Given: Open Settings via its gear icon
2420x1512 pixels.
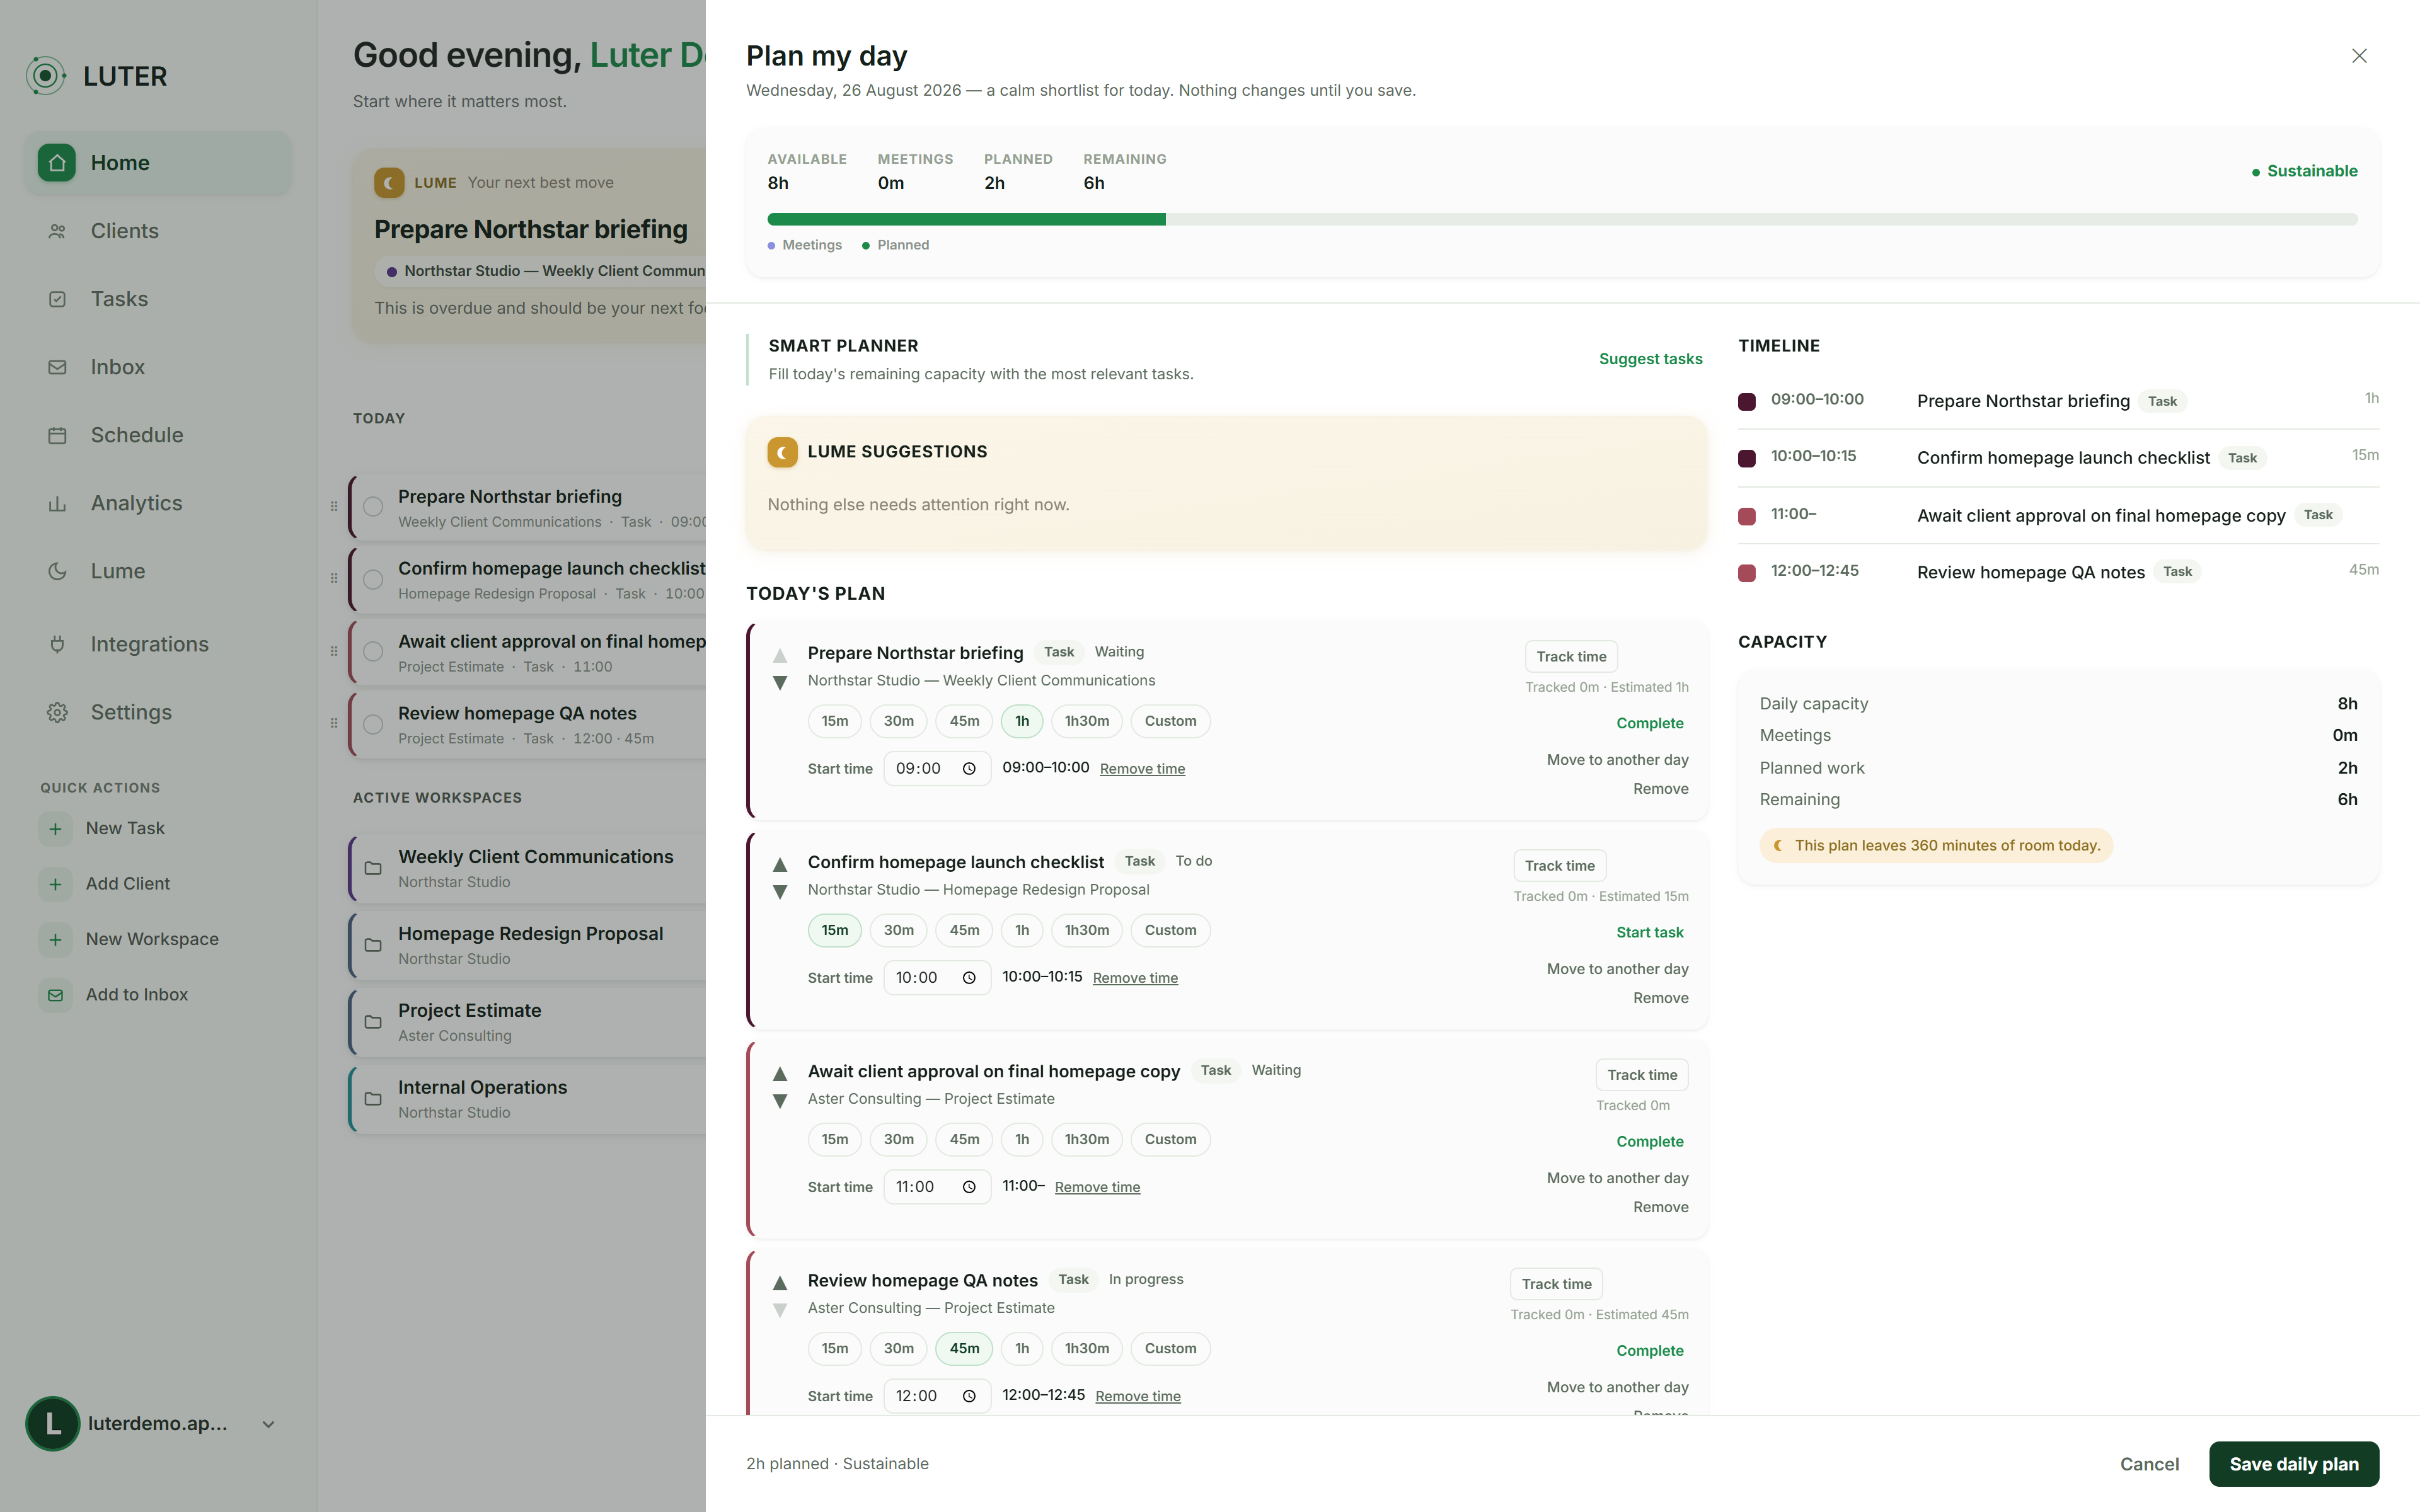Looking at the screenshot, I should pos(57,712).
